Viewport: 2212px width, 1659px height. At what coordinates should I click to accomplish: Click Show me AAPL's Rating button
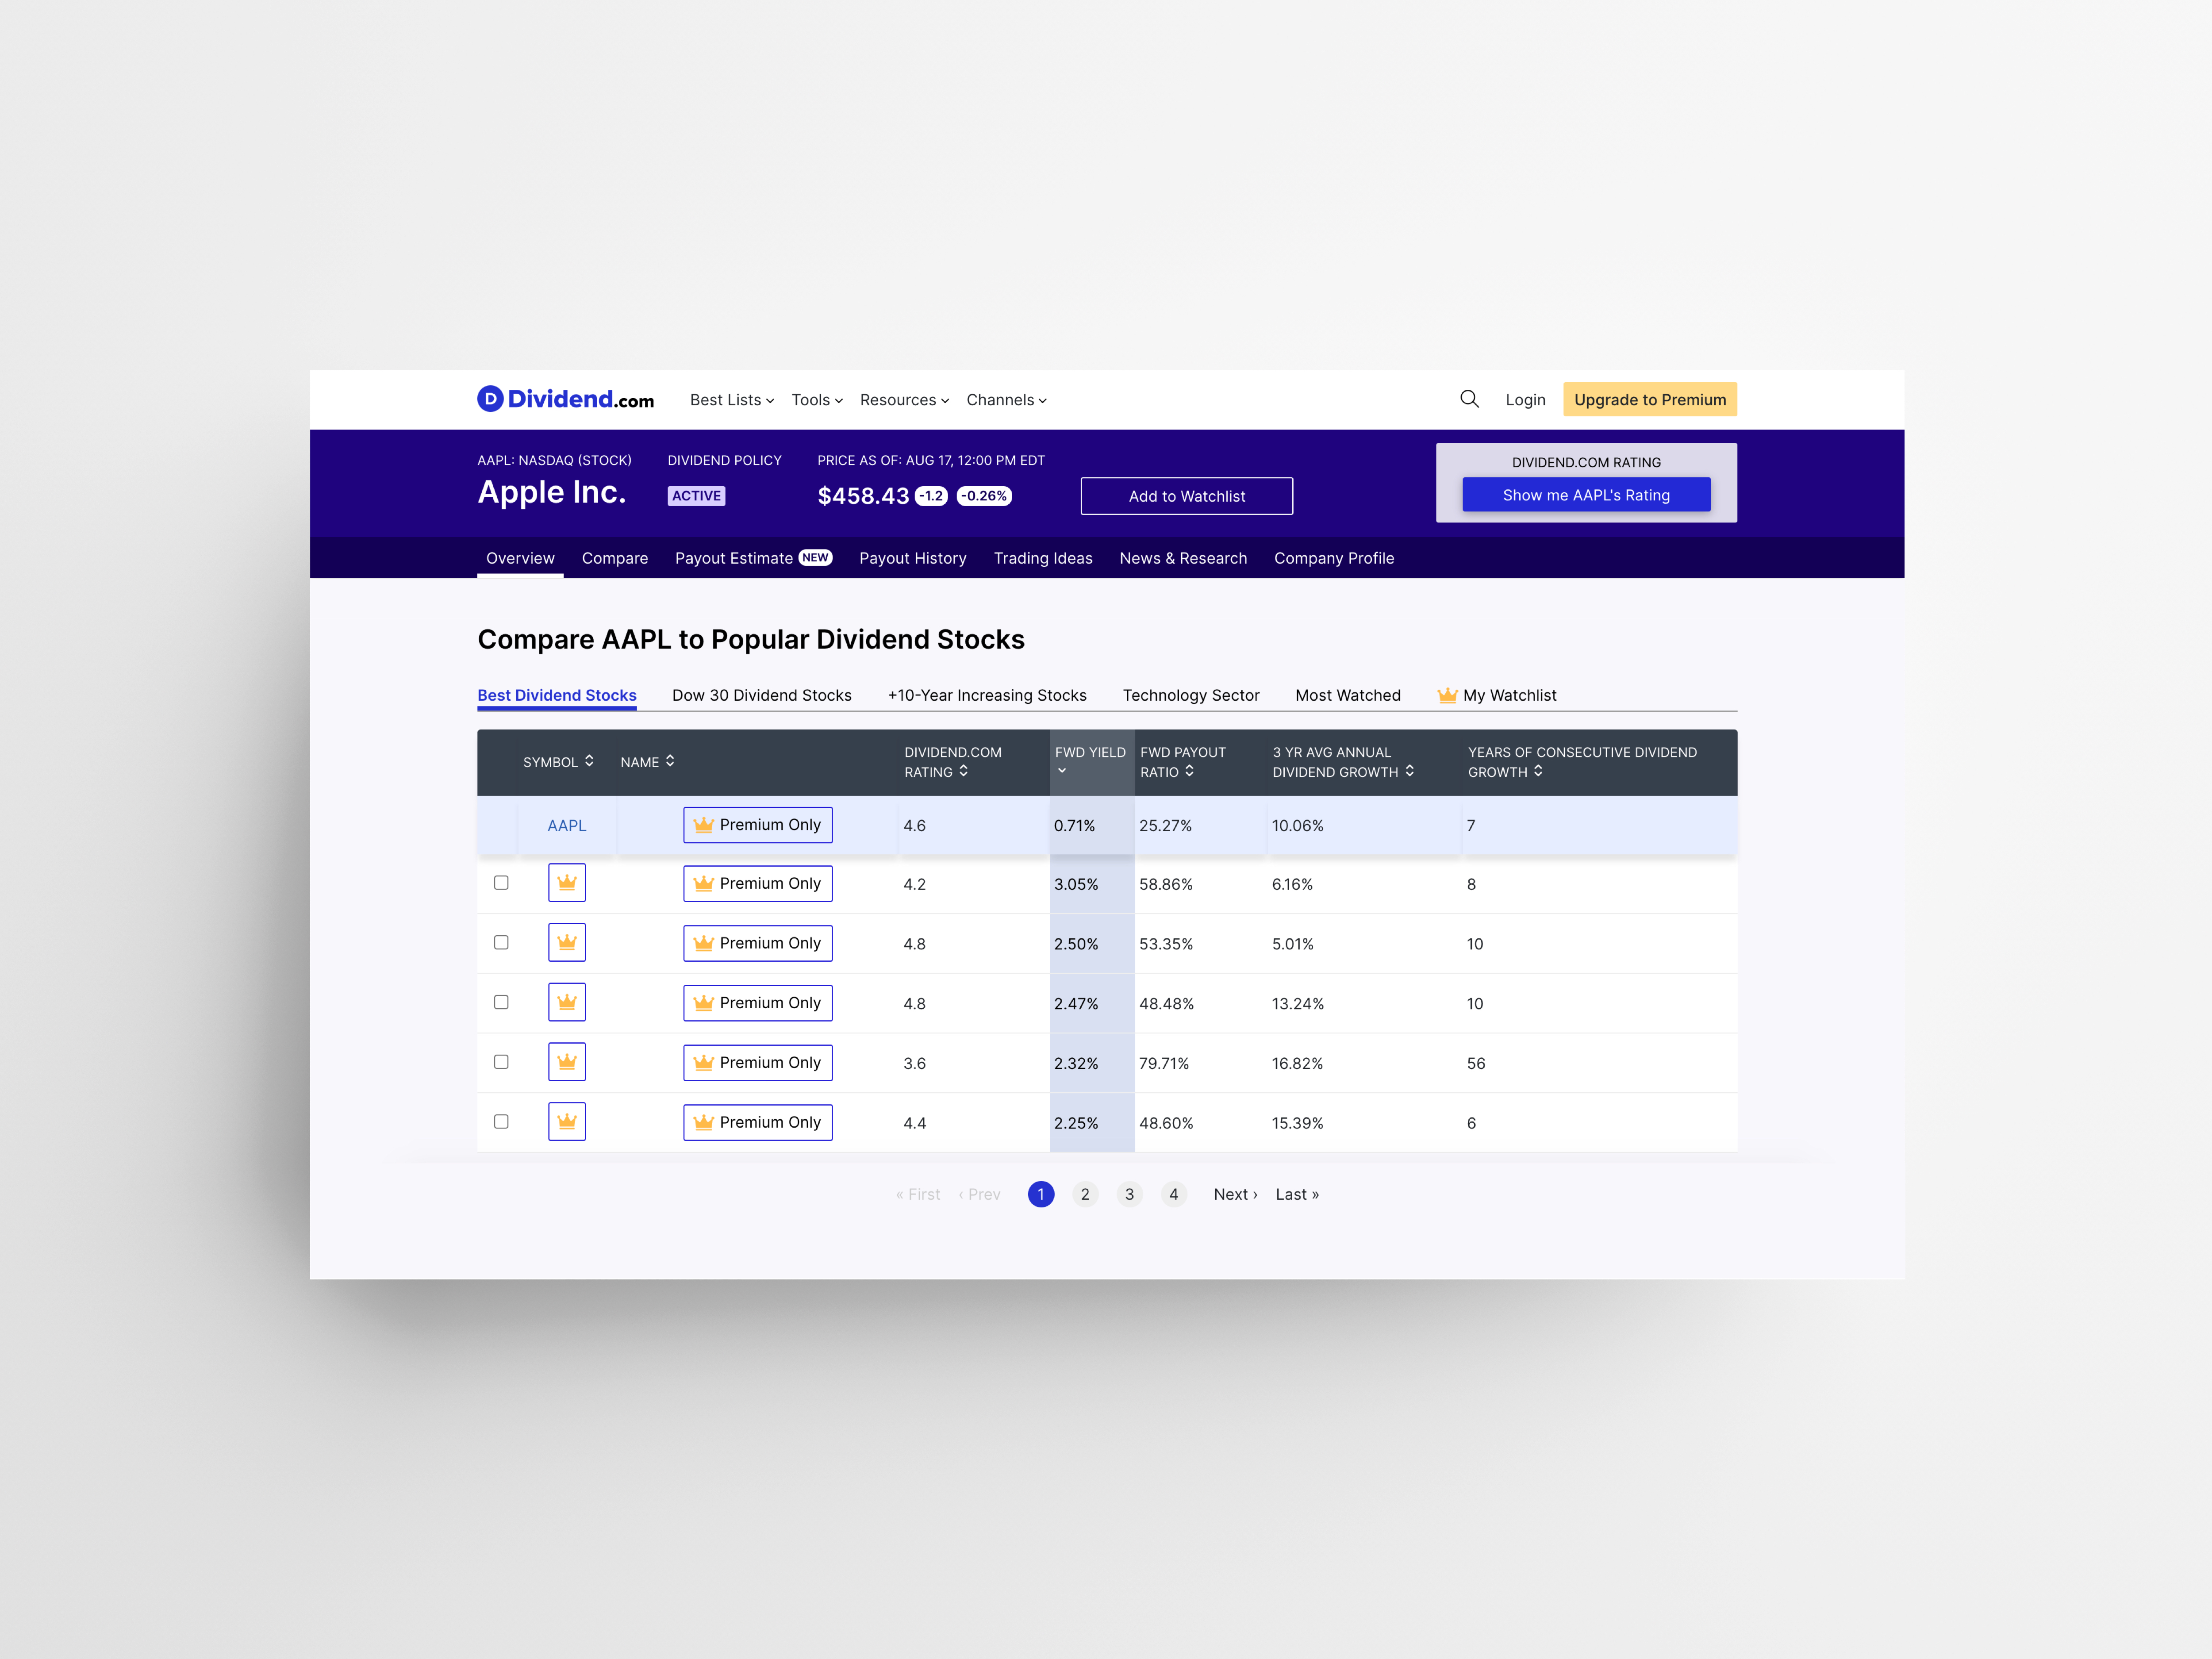(x=1586, y=495)
